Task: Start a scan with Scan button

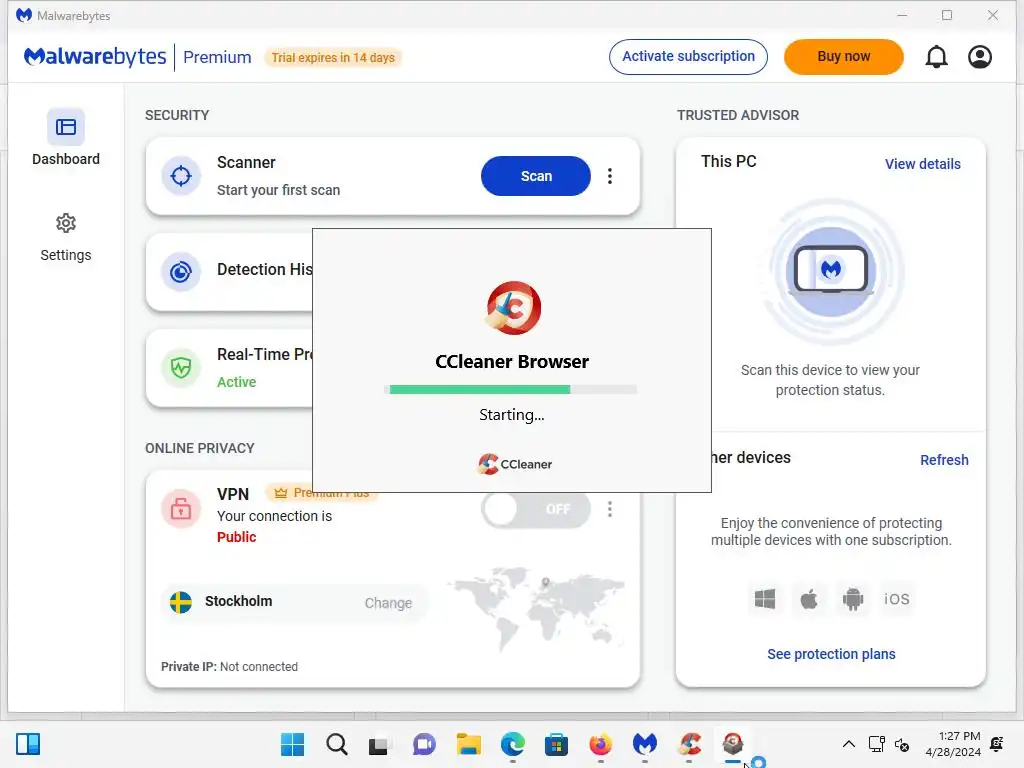Action: click(536, 176)
